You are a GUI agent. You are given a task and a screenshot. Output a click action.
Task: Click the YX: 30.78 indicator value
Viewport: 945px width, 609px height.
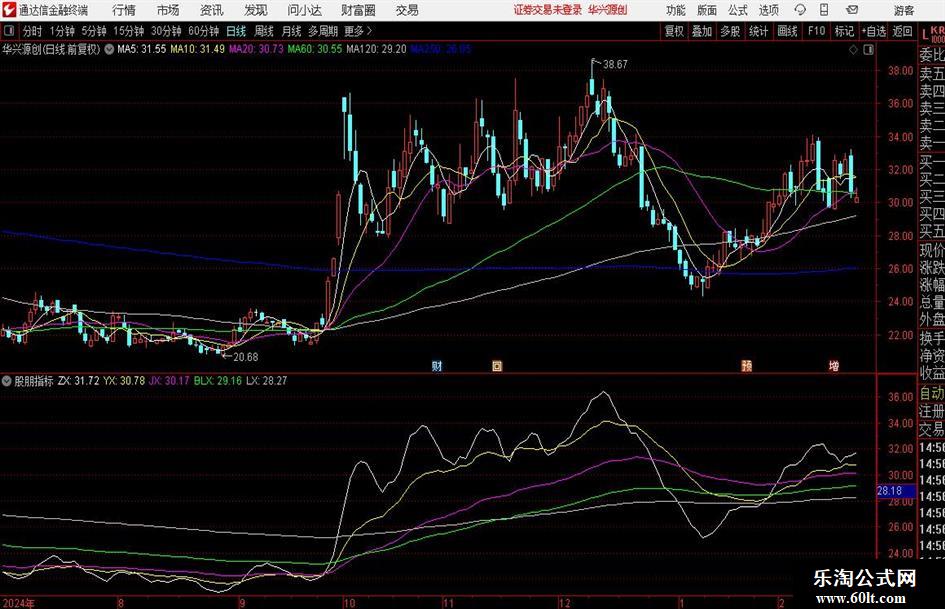(124, 381)
